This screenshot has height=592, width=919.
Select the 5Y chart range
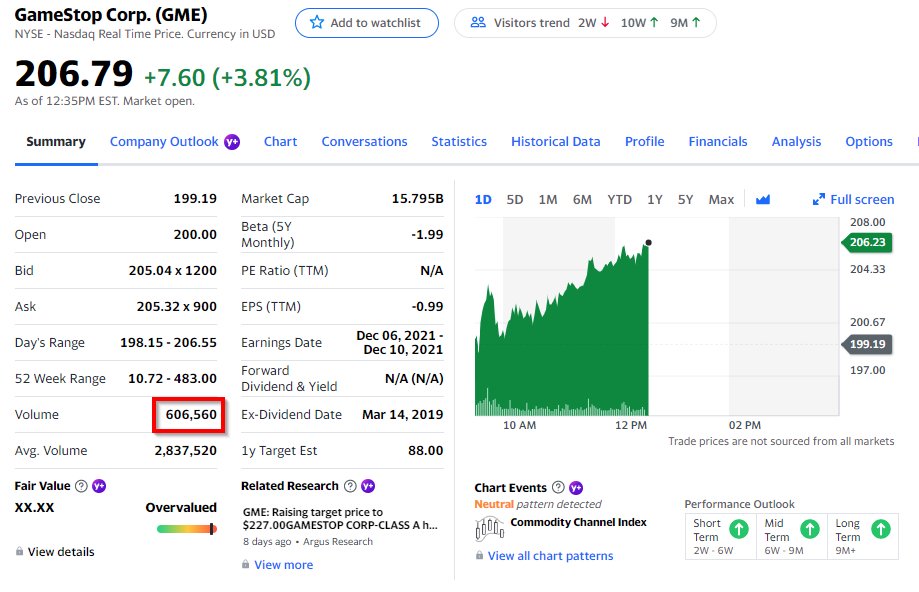685,200
